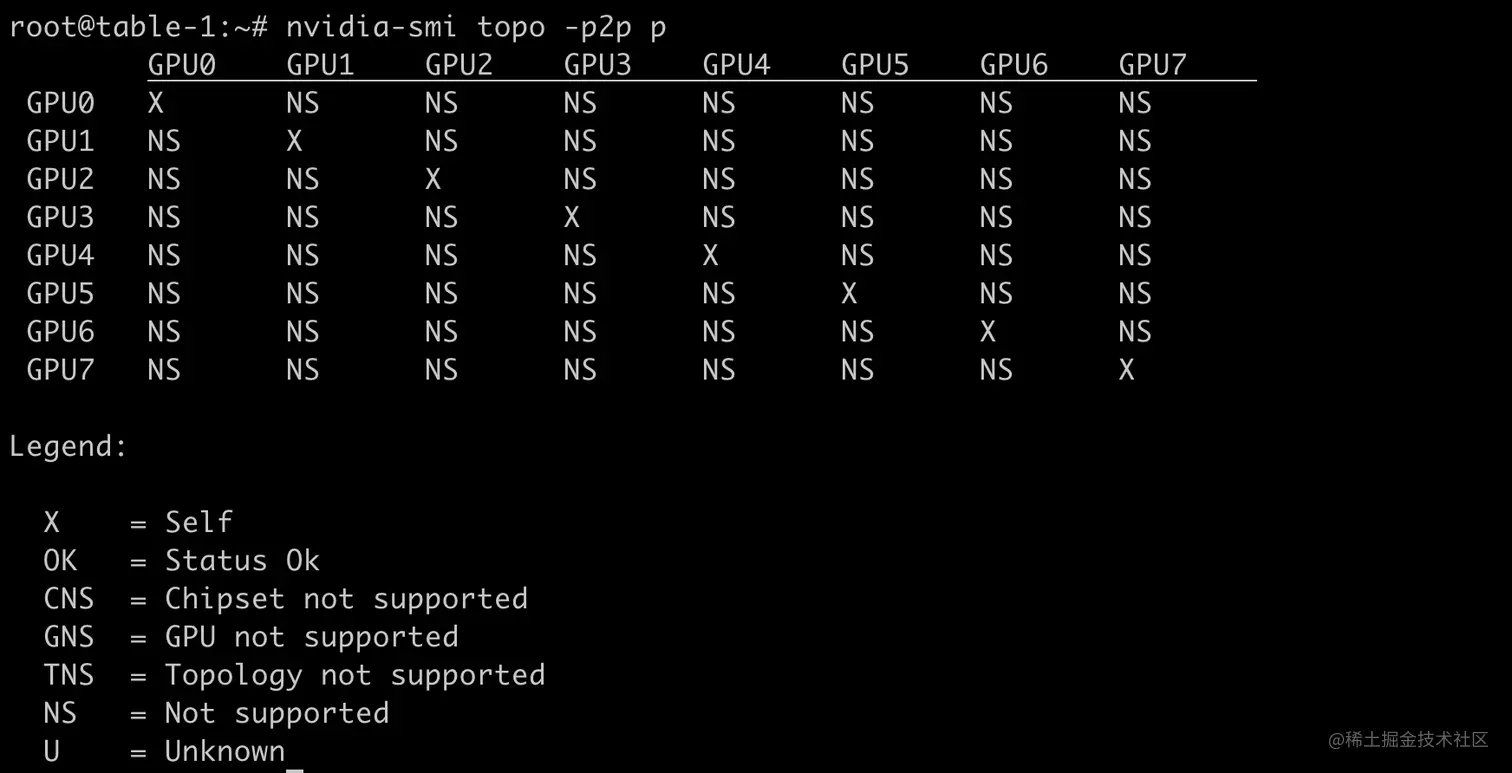Viewport: 1512px width, 773px height.
Task: Click the GPU4 row self X marker
Action: coord(711,256)
